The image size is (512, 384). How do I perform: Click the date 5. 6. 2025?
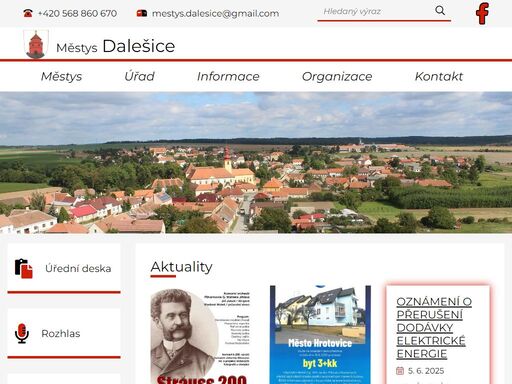(426, 371)
